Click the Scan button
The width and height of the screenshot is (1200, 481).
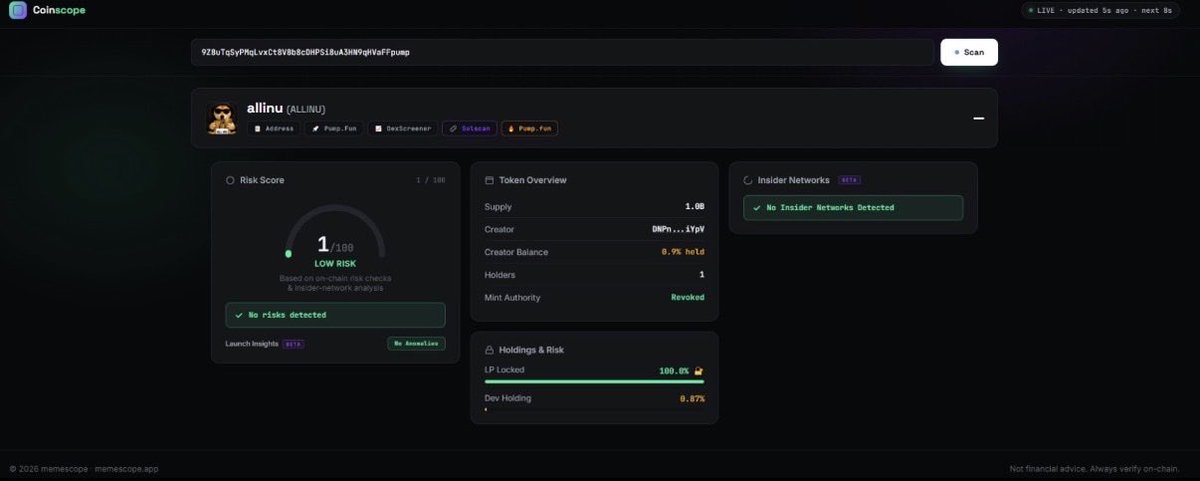pos(969,52)
